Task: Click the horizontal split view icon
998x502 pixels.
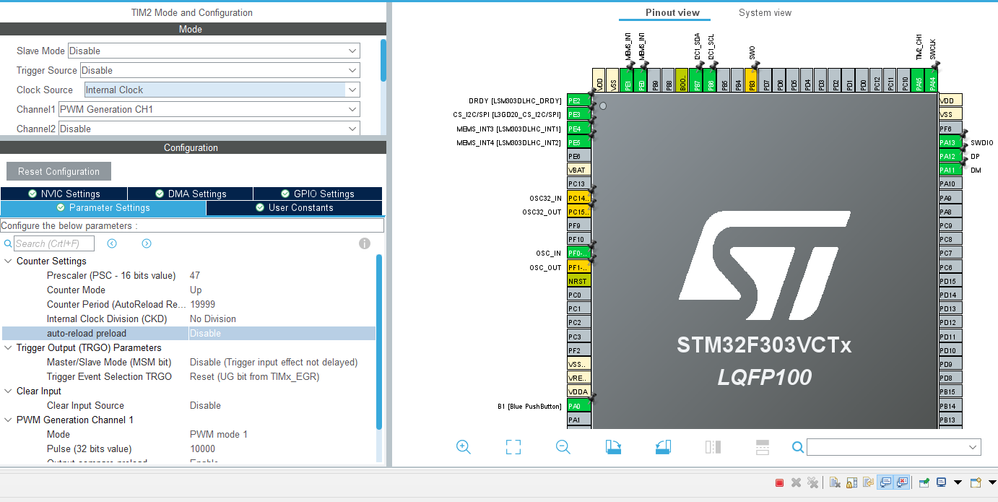Action: (763, 447)
